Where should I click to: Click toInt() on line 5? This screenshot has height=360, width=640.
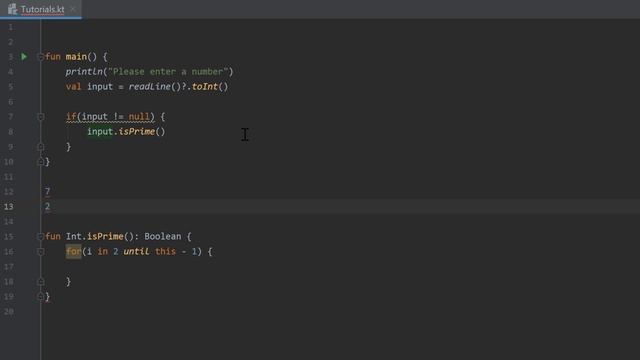tap(210, 87)
